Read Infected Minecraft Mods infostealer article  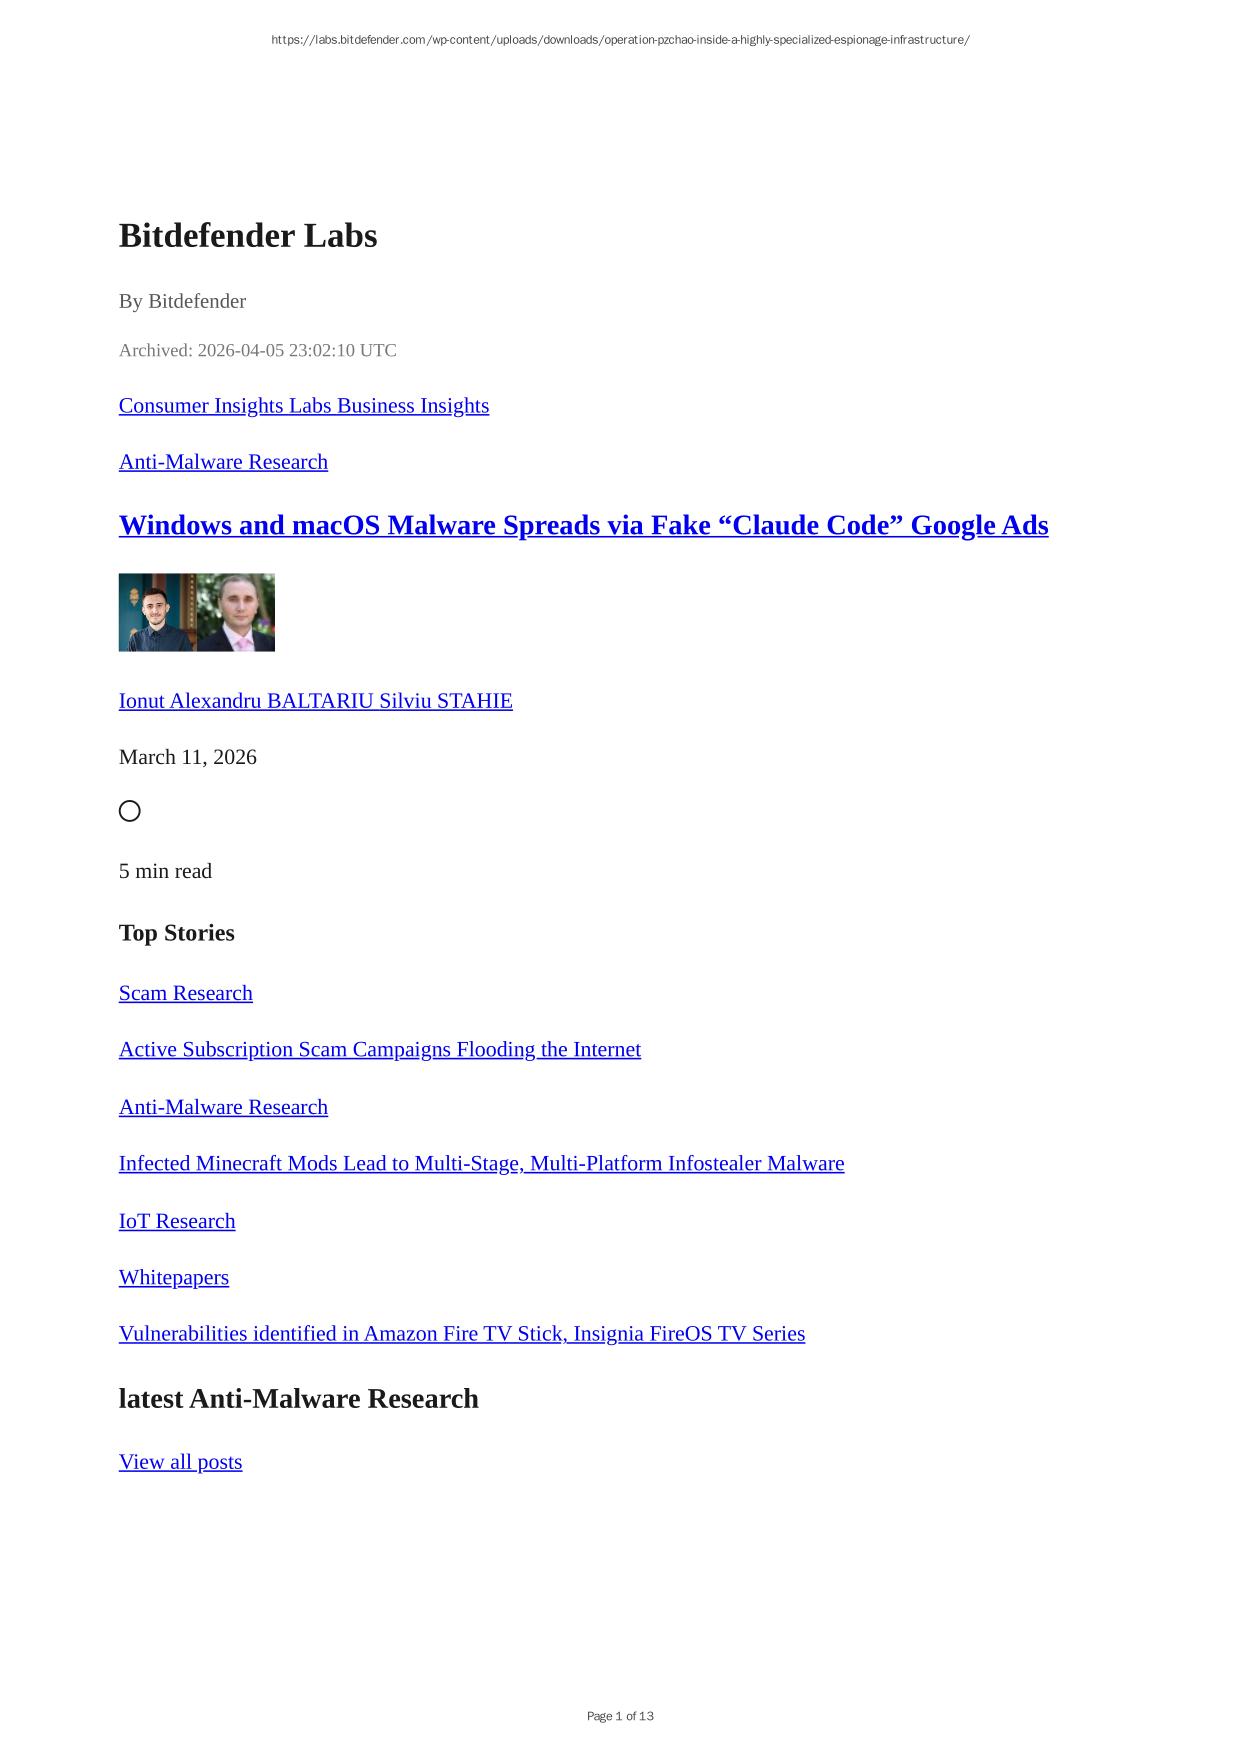[482, 1163]
